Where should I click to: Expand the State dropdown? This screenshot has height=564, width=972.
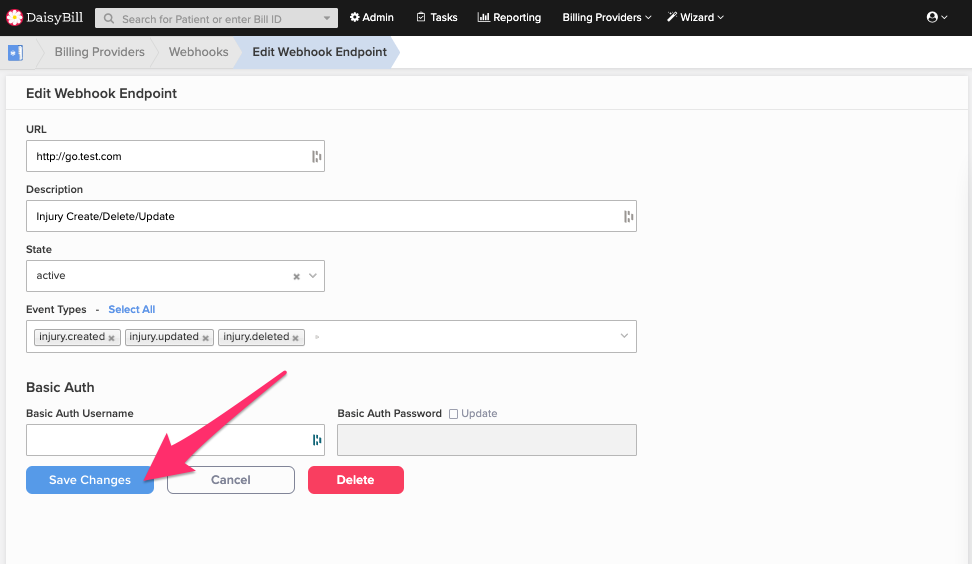(313, 276)
